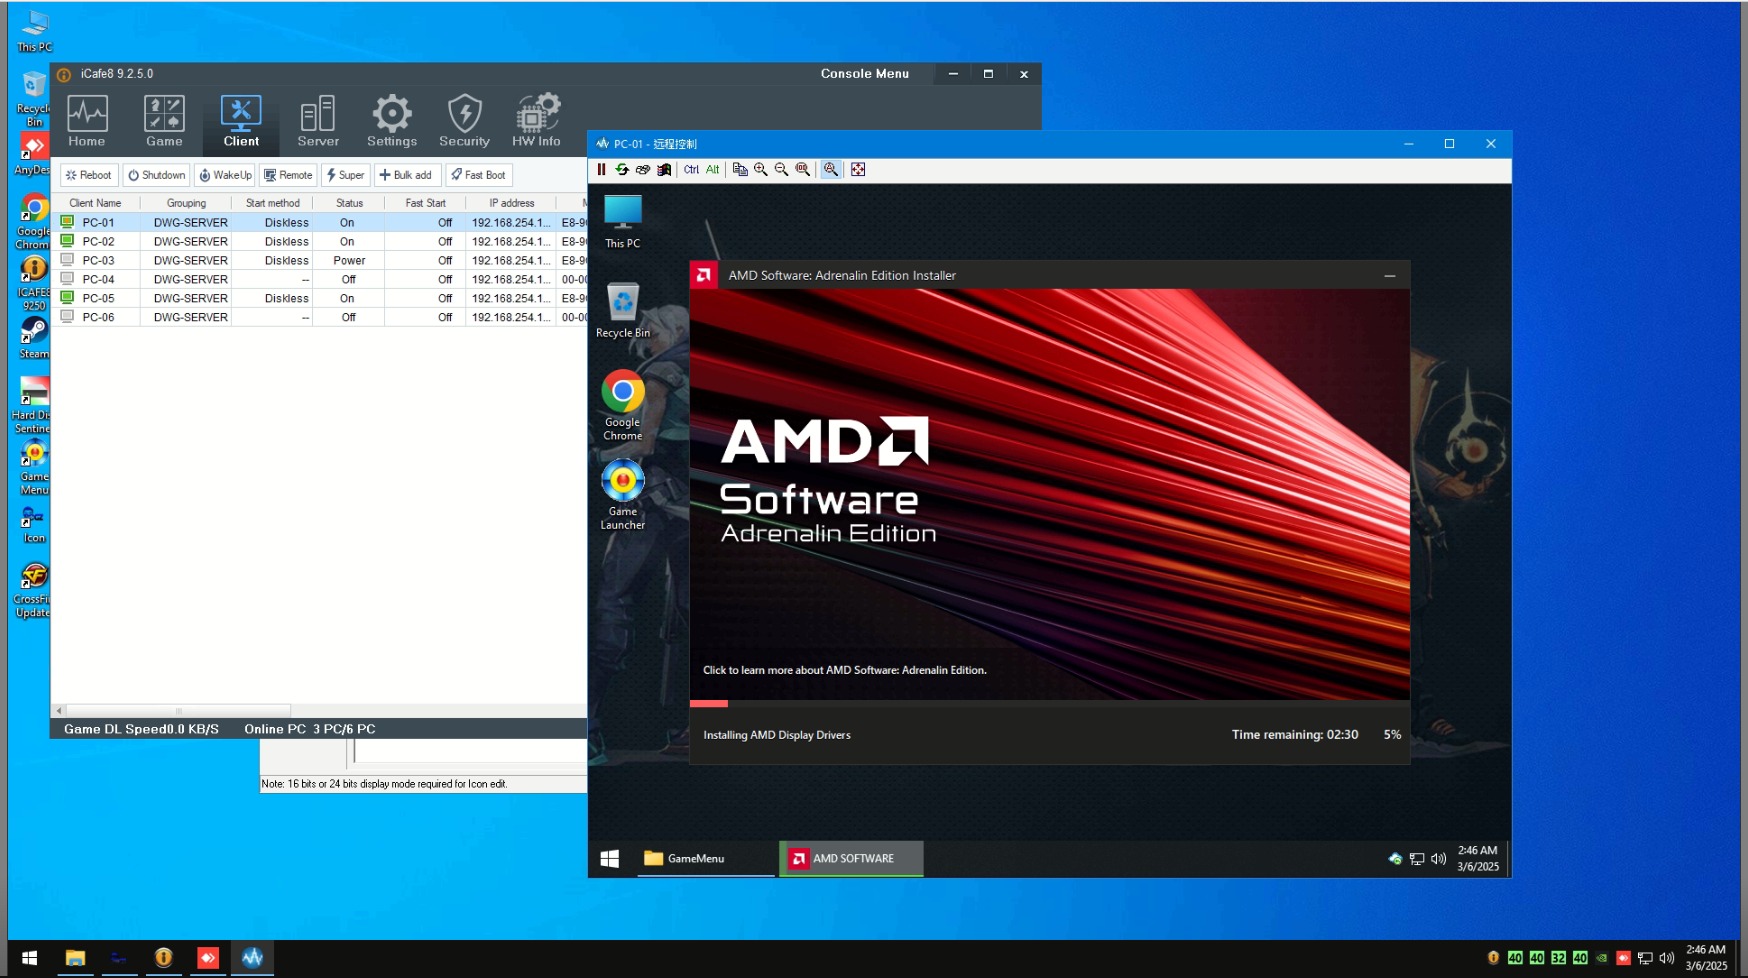Open Game Launcher icon on remote desktop

(622, 495)
